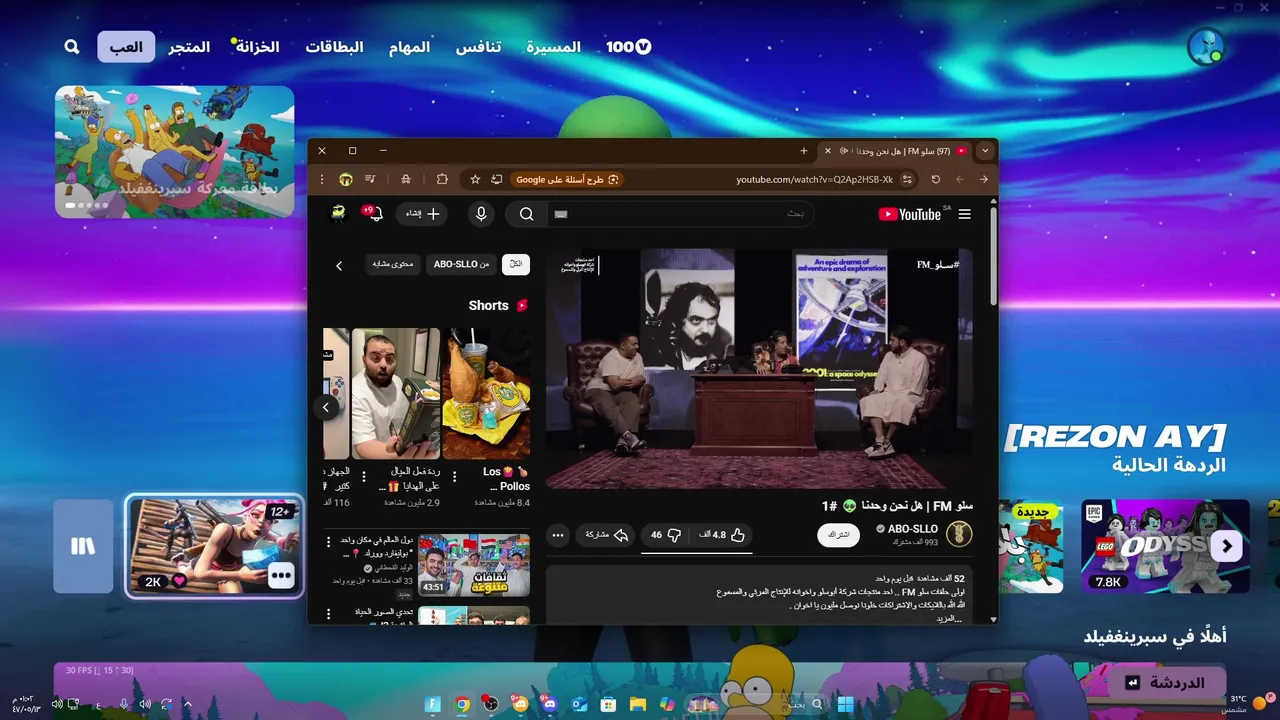Click the 100 V-Bucks balance in Fortnite
The height and width of the screenshot is (720, 1280).
pos(629,47)
